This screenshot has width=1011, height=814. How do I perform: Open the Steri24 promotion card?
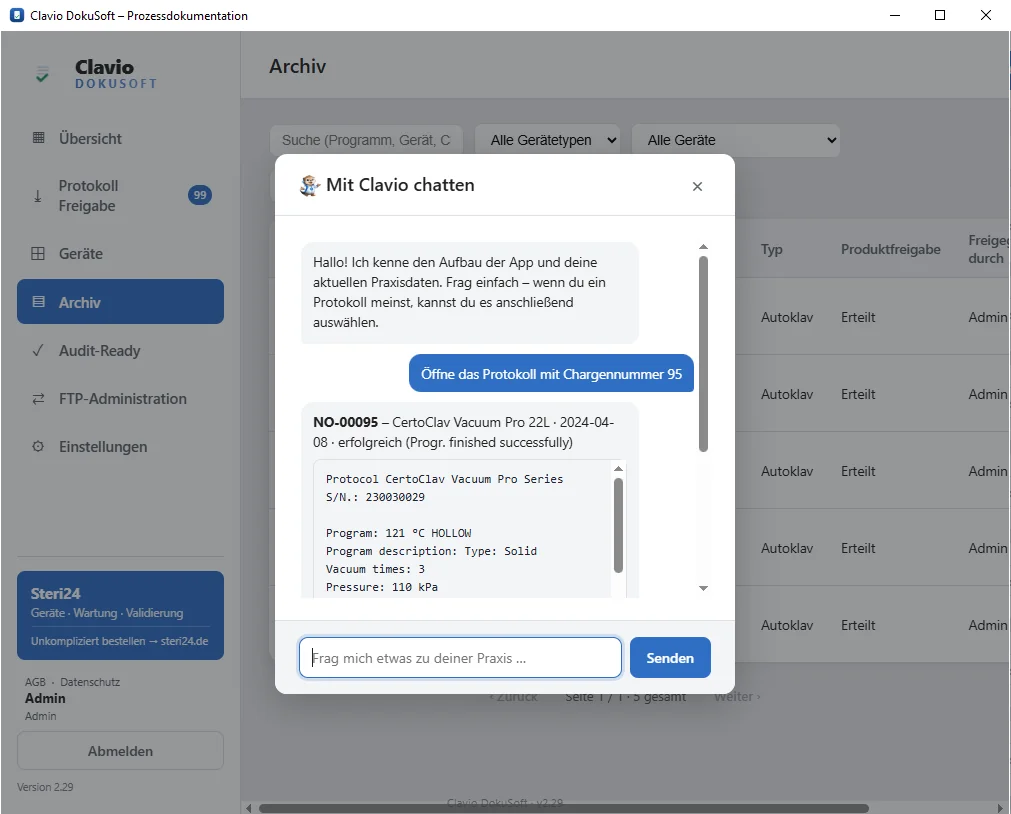120,615
